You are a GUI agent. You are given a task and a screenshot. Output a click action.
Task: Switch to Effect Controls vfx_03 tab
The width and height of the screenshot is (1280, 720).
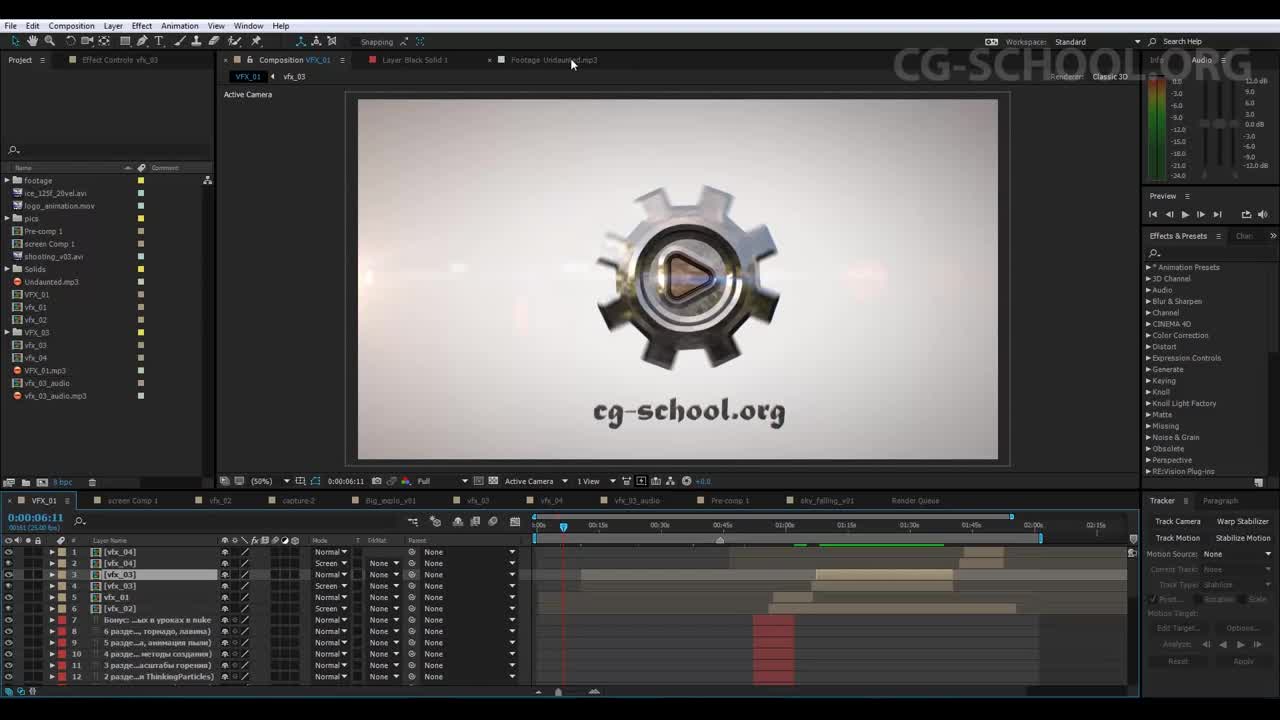120,60
